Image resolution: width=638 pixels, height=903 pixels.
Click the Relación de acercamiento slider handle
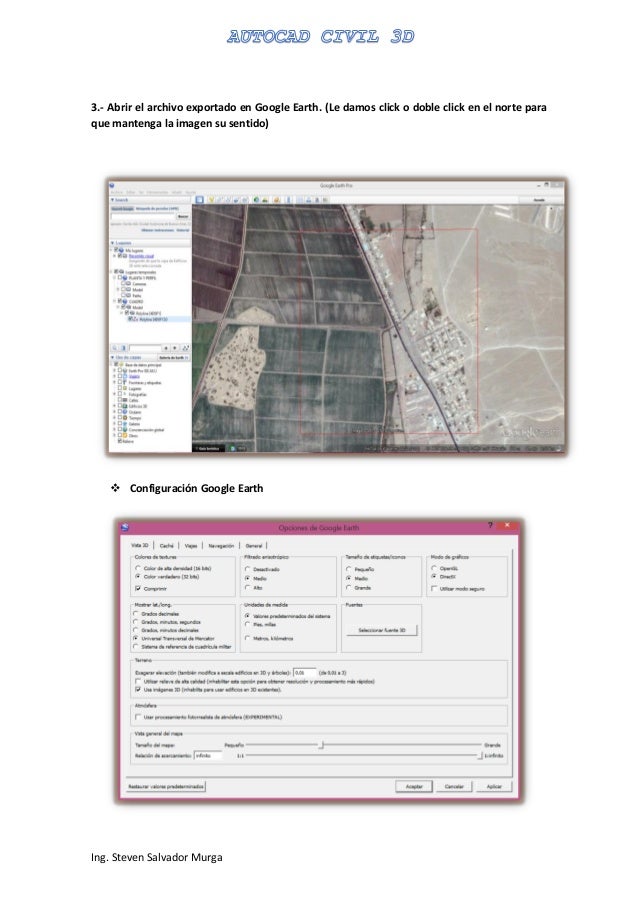point(480,755)
